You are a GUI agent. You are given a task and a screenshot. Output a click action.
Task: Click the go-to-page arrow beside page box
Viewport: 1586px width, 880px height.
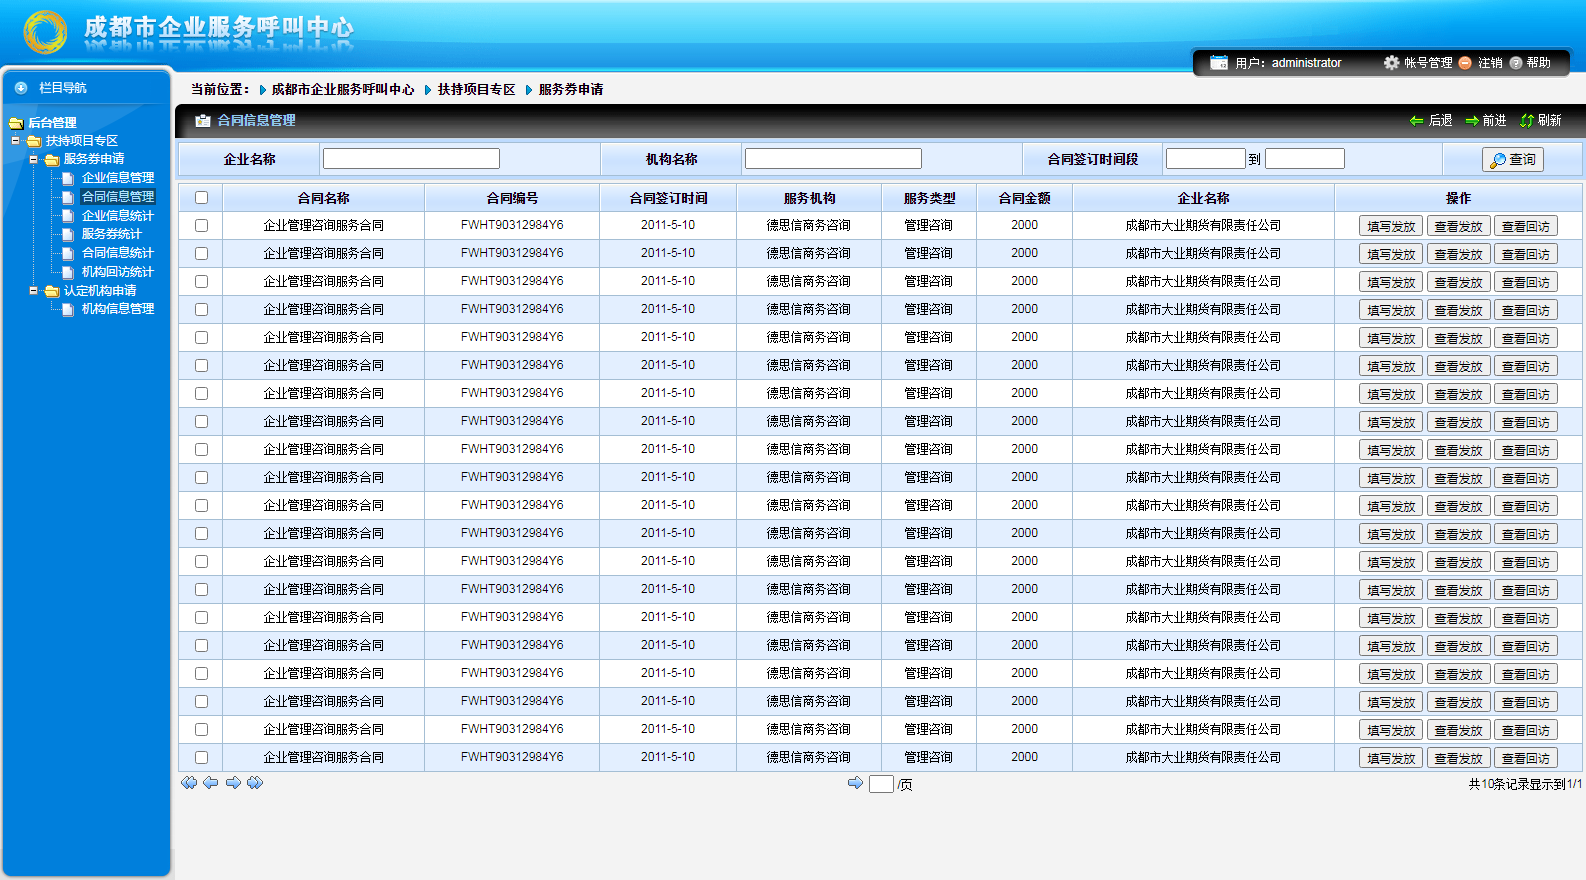click(x=855, y=783)
